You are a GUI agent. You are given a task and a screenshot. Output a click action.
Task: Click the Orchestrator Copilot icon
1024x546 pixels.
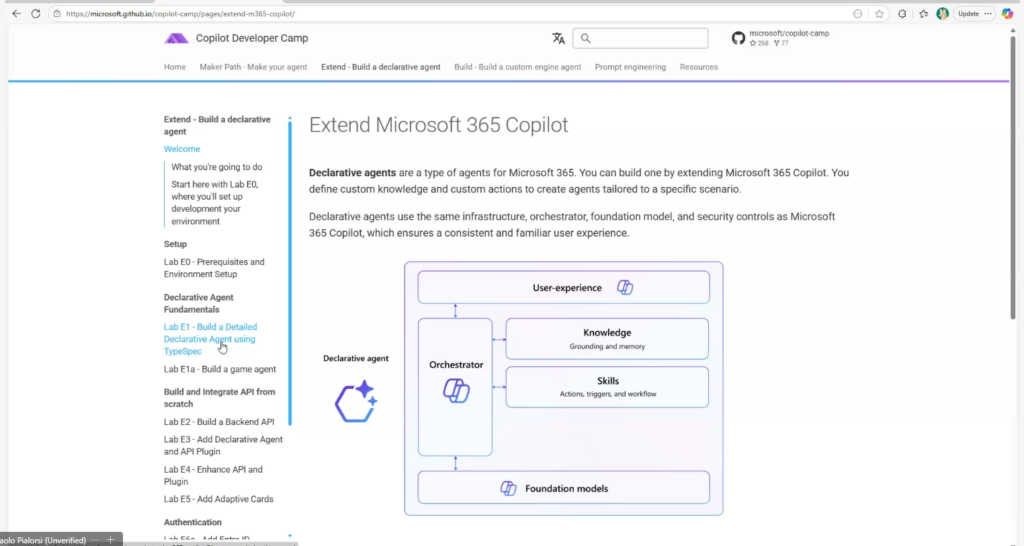456,391
